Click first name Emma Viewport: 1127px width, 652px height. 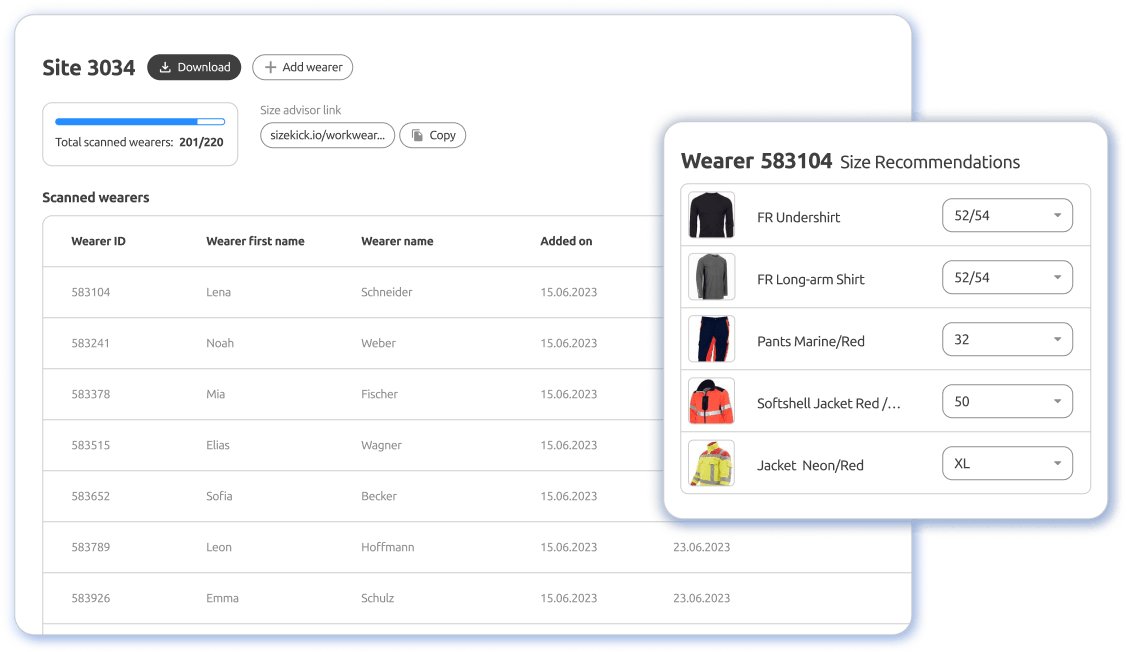[x=222, y=598]
